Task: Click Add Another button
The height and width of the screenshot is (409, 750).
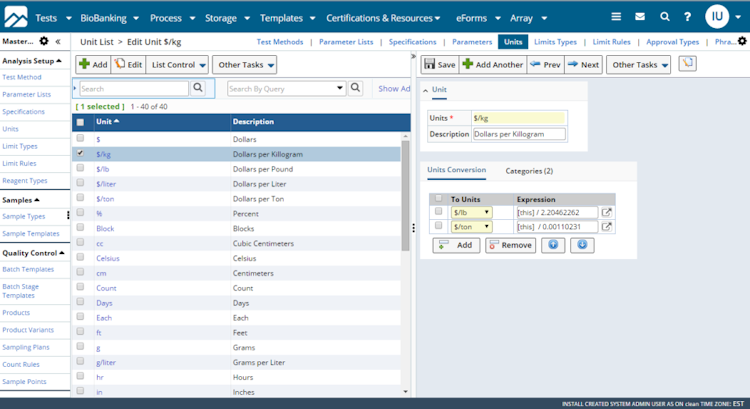Action: [493, 65]
